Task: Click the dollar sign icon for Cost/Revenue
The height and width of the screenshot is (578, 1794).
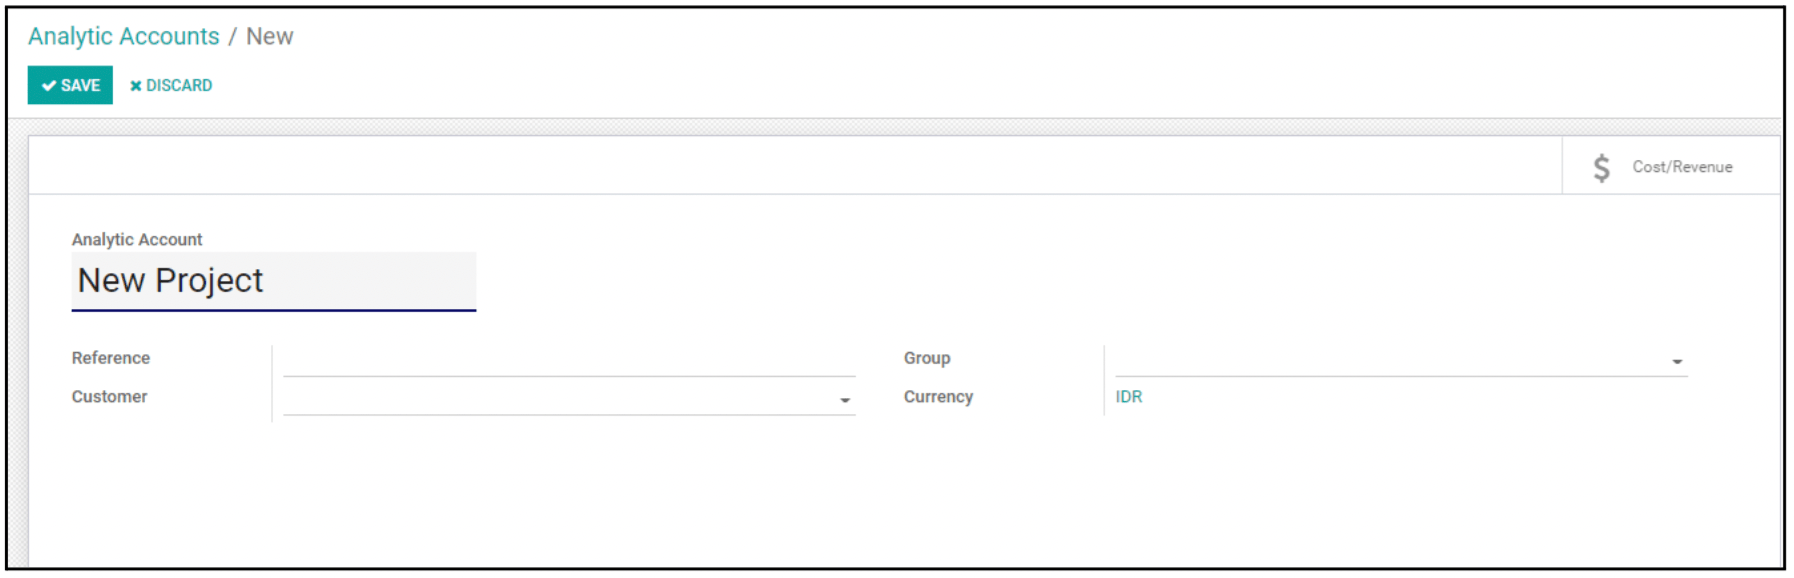Action: pos(1601,167)
